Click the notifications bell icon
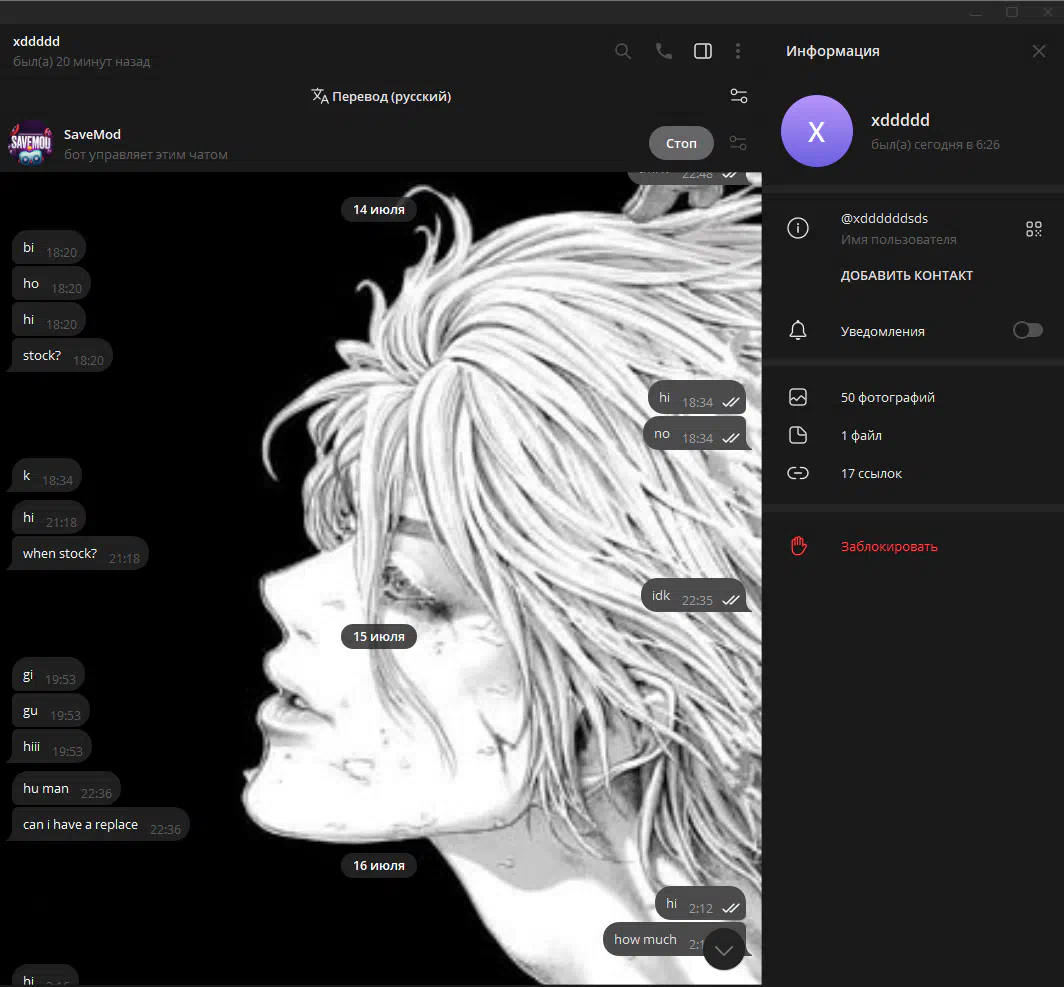 click(798, 330)
